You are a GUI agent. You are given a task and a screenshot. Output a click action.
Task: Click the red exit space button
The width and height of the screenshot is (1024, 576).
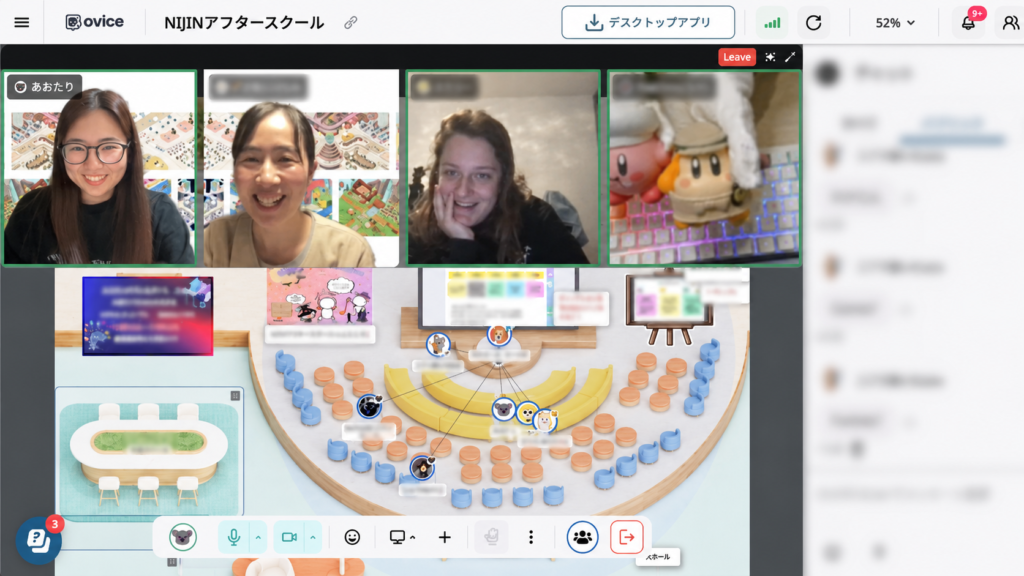coord(627,537)
